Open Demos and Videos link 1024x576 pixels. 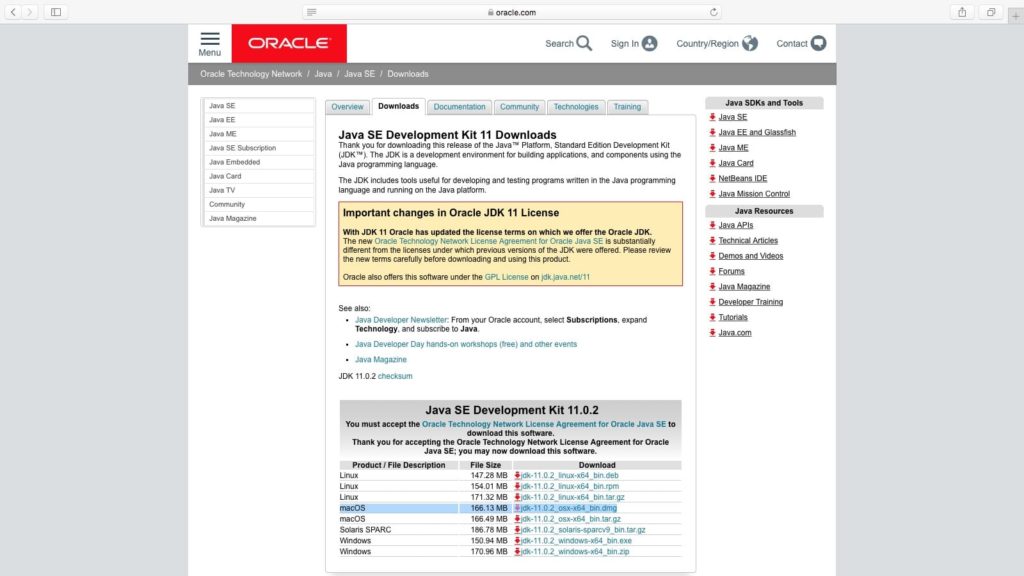pyautogui.click(x=750, y=256)
